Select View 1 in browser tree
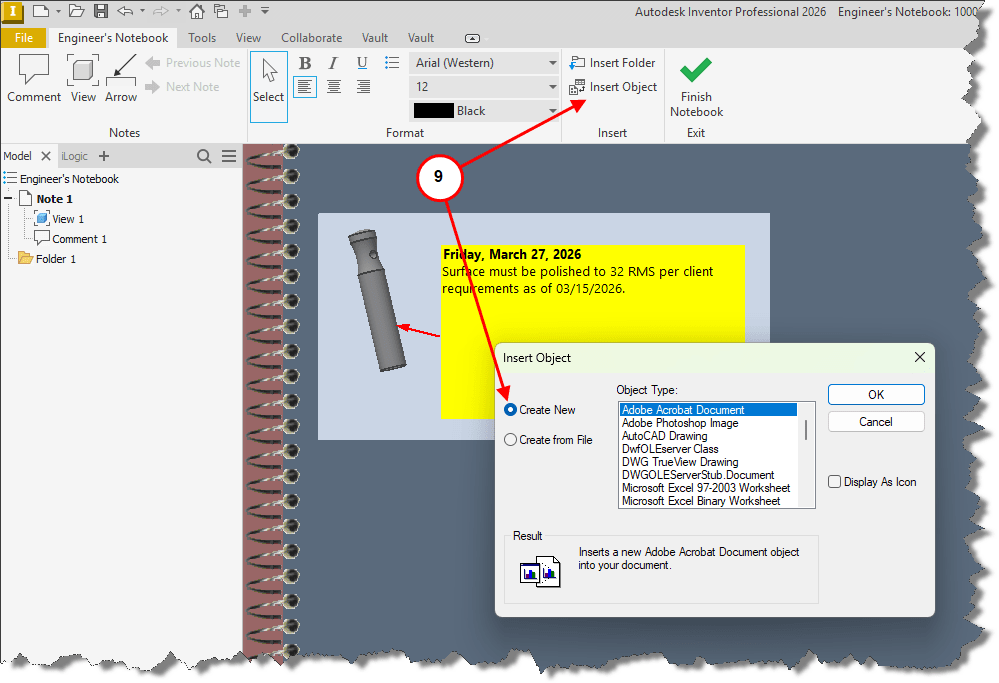Image resolution: width=999 pixels, height=683 pixels. (68, 219)
